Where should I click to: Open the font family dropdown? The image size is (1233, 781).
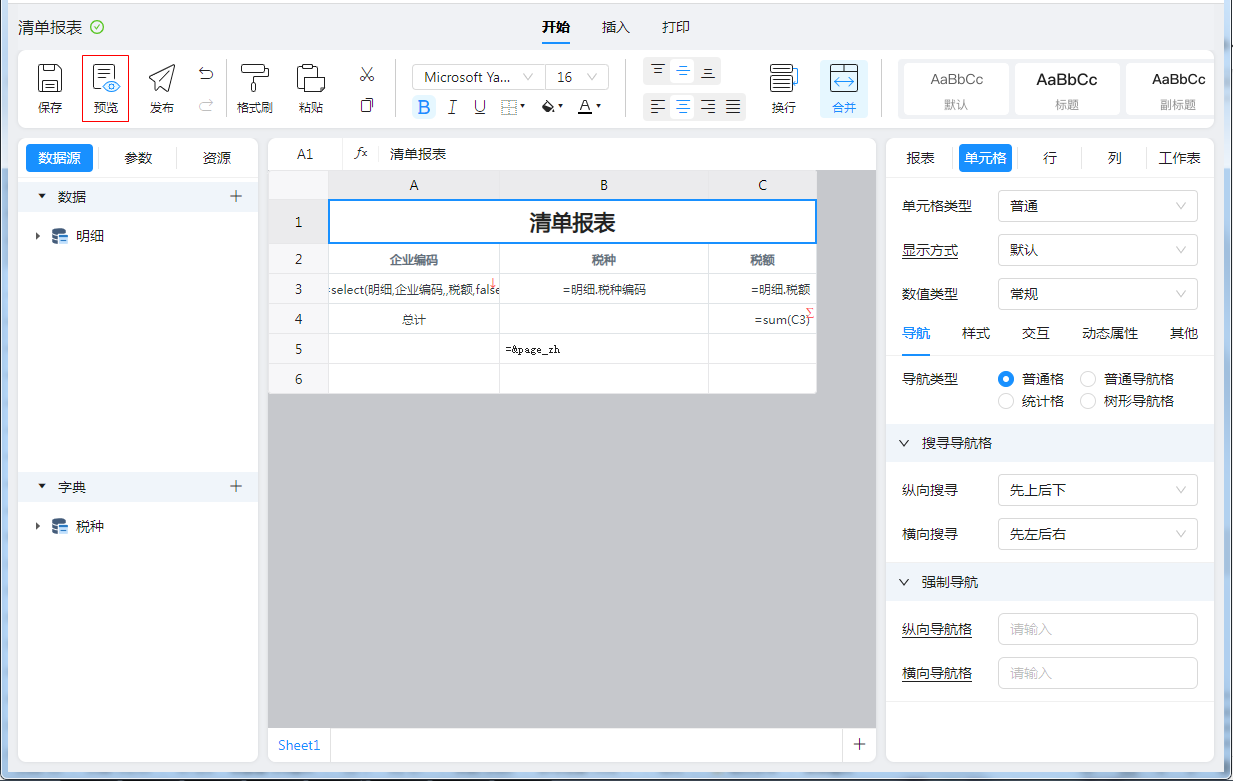478,77
